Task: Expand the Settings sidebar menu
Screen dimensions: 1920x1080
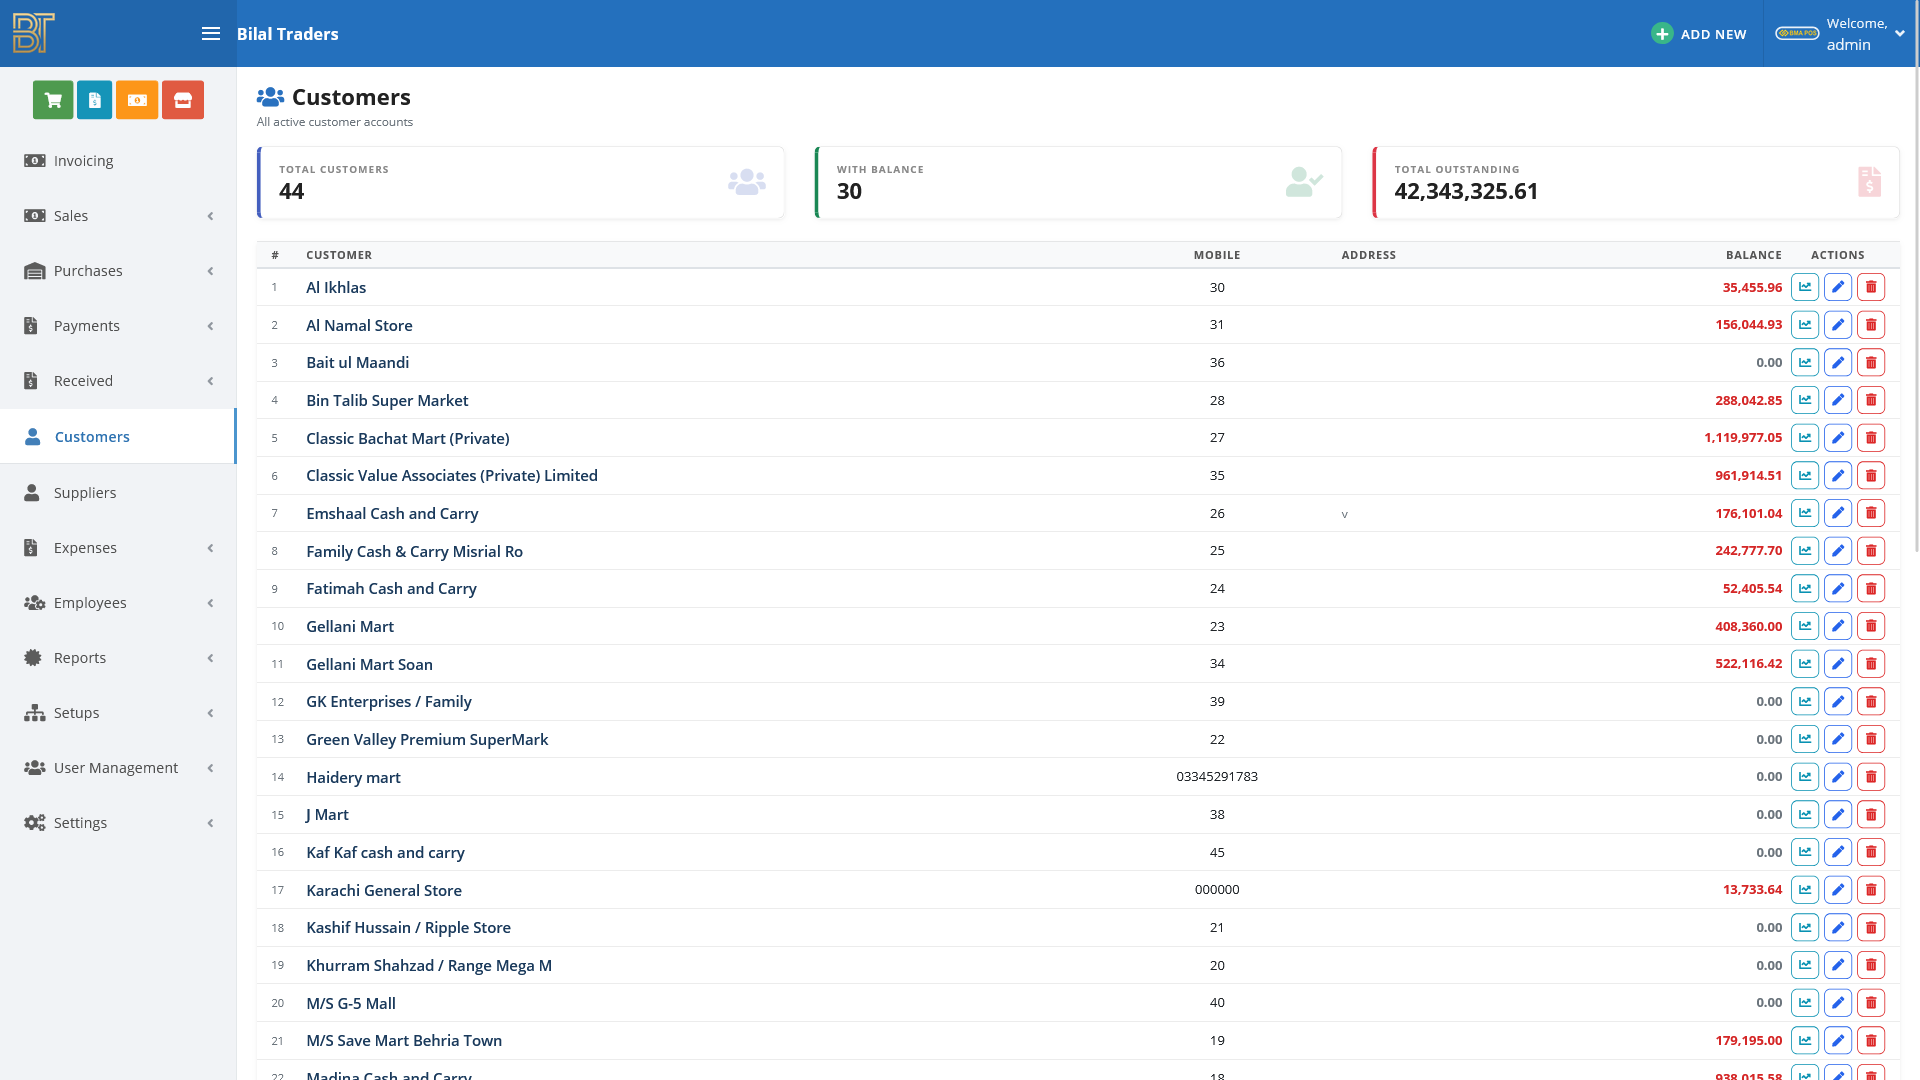Action: [x=118, y=823]
